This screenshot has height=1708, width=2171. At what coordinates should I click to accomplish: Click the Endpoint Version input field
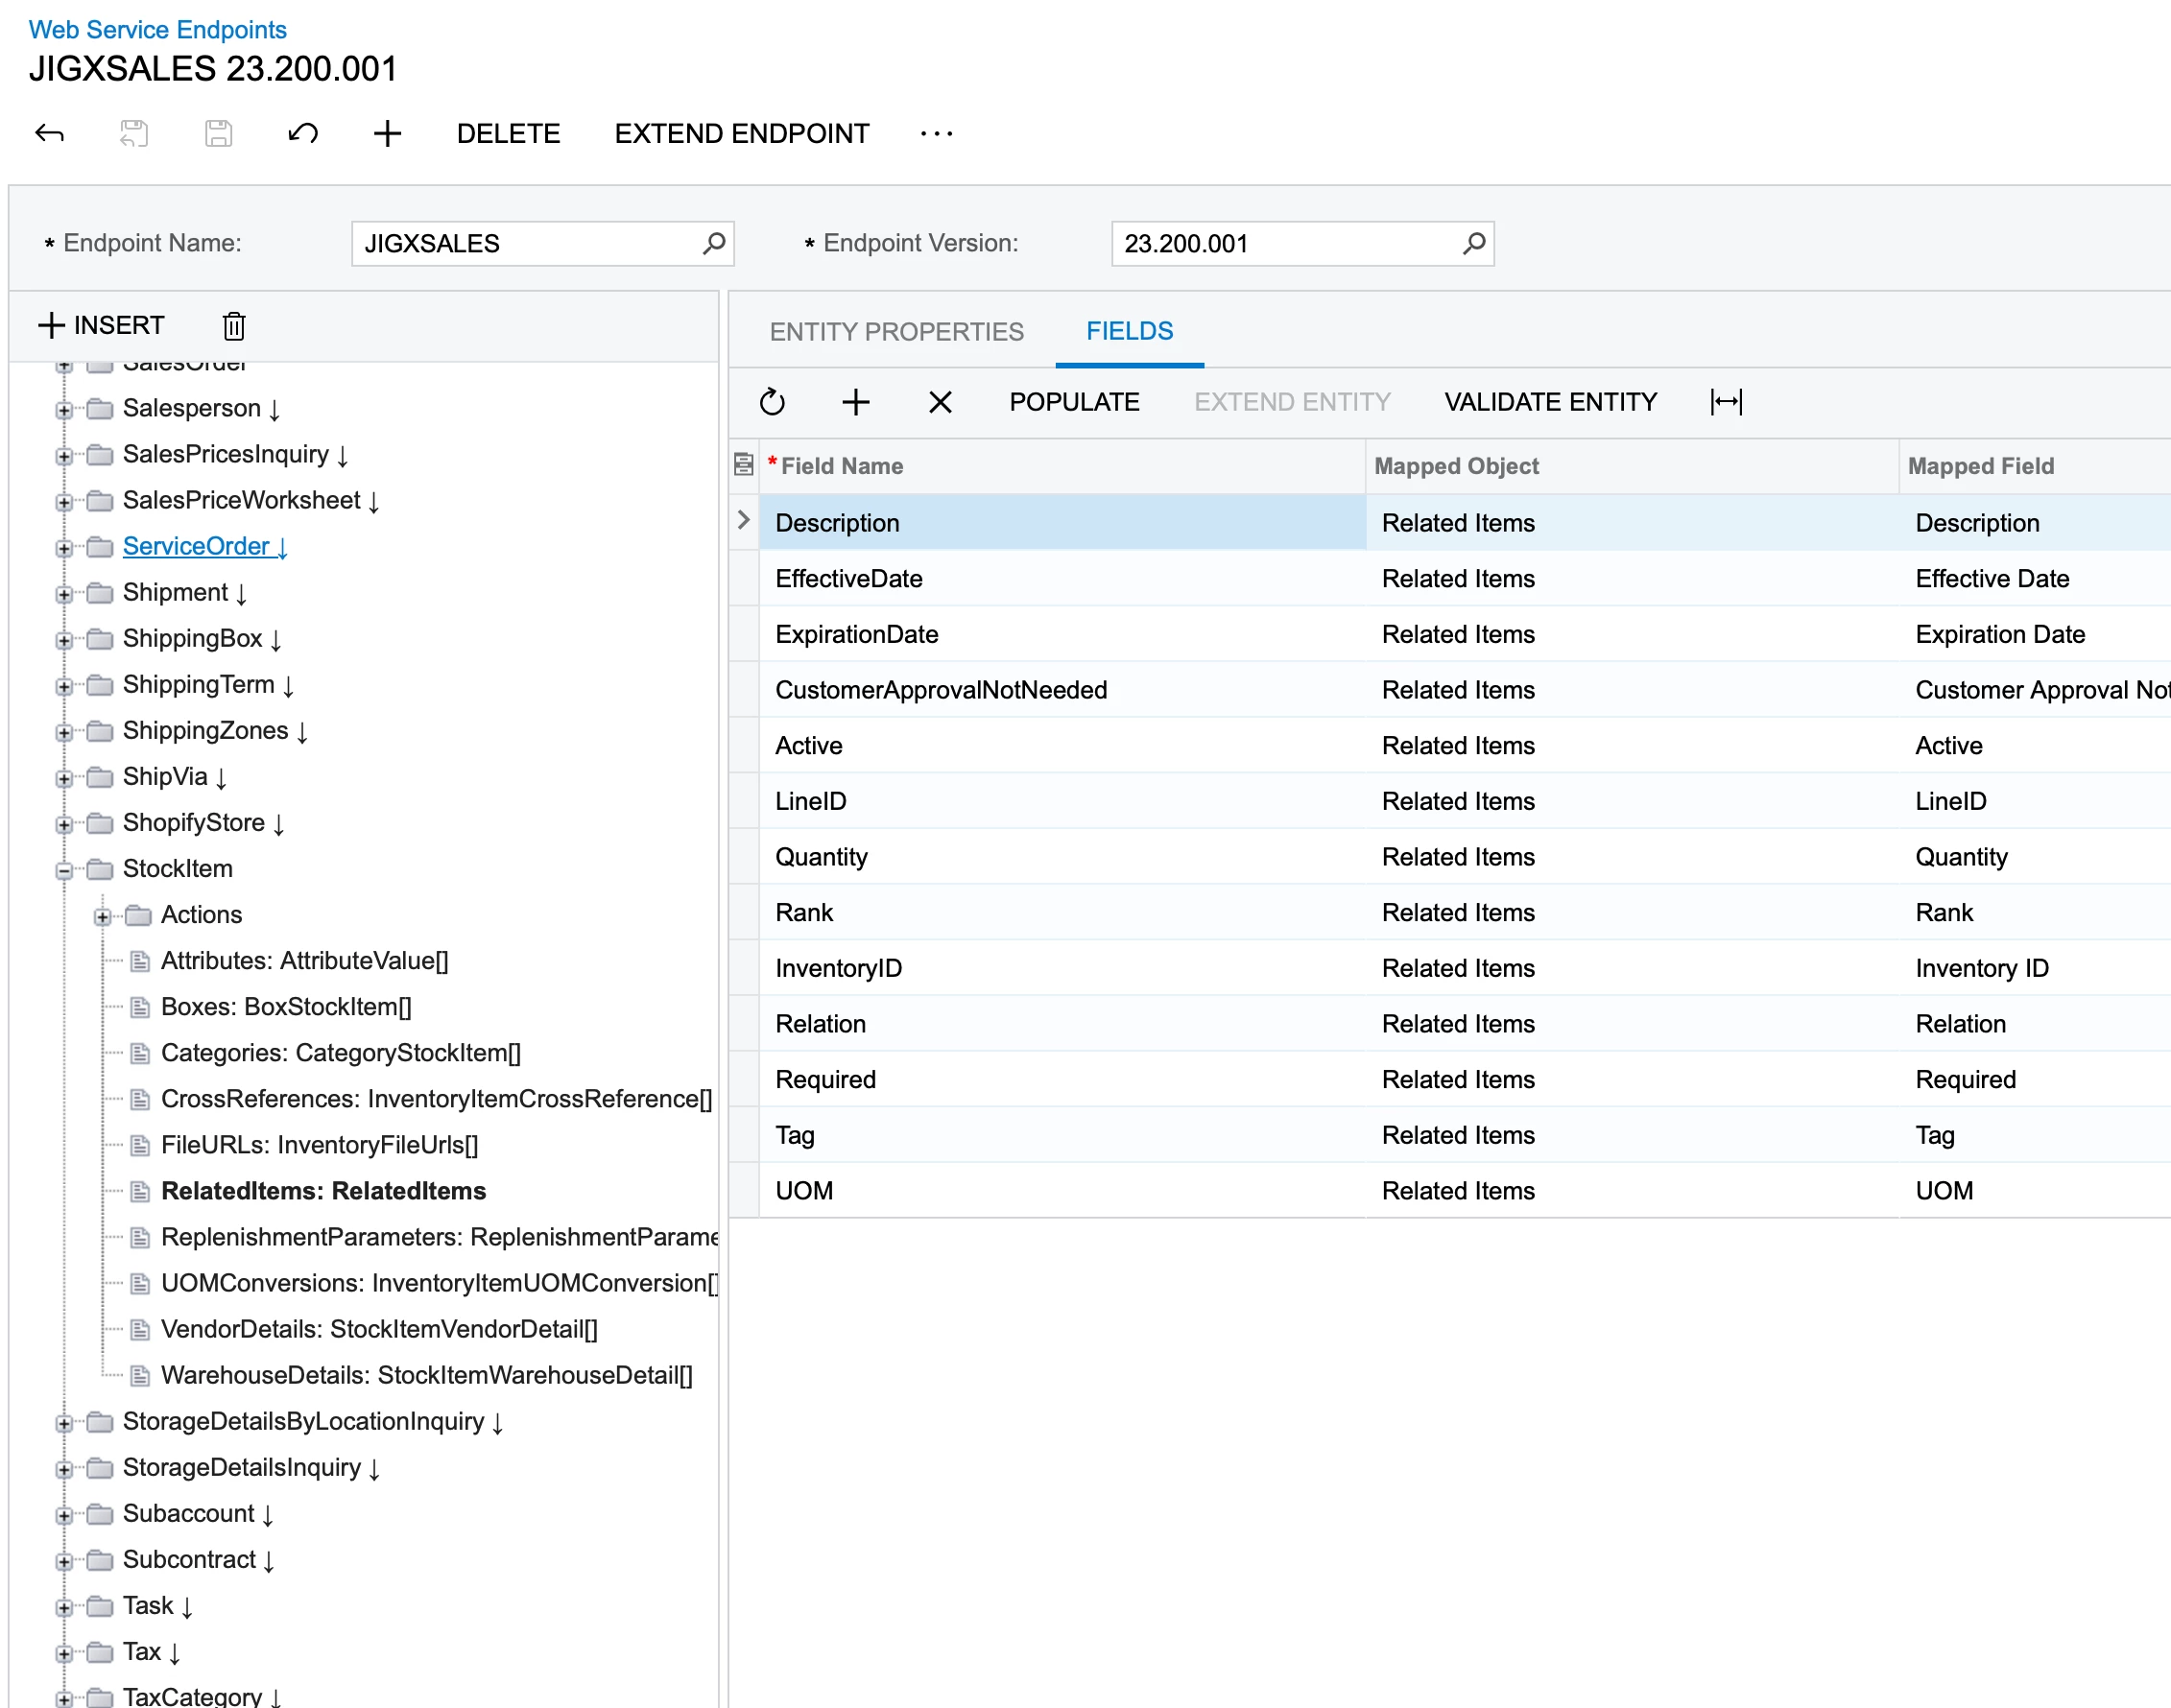pos(1285,243)
